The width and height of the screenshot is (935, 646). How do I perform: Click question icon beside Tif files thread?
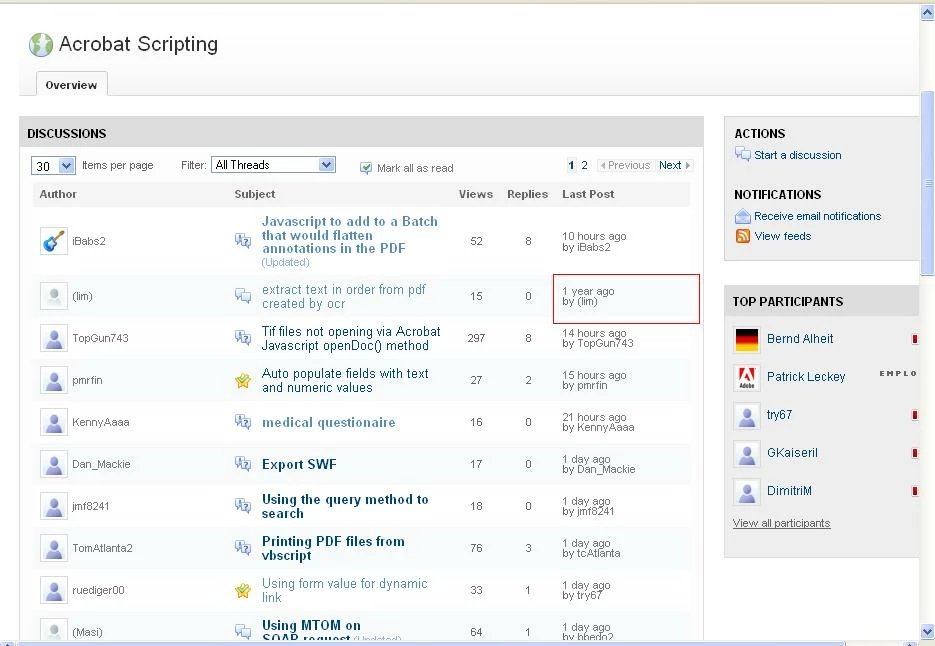243,338
